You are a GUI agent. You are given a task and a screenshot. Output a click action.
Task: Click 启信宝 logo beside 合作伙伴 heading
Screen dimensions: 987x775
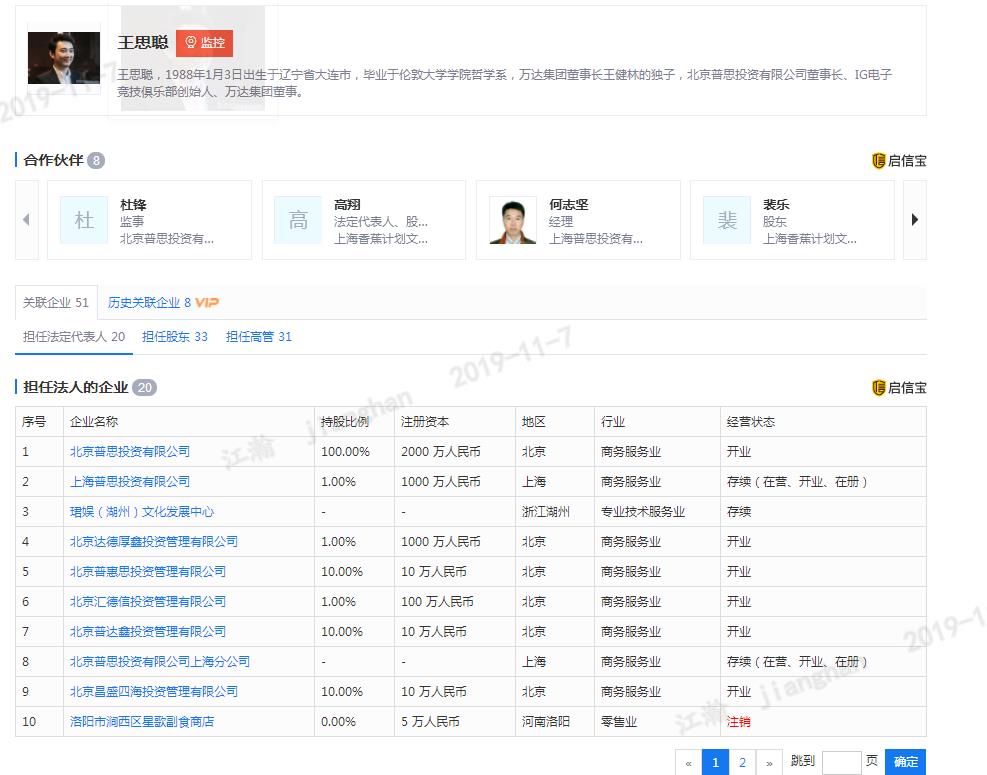[899, 161]
